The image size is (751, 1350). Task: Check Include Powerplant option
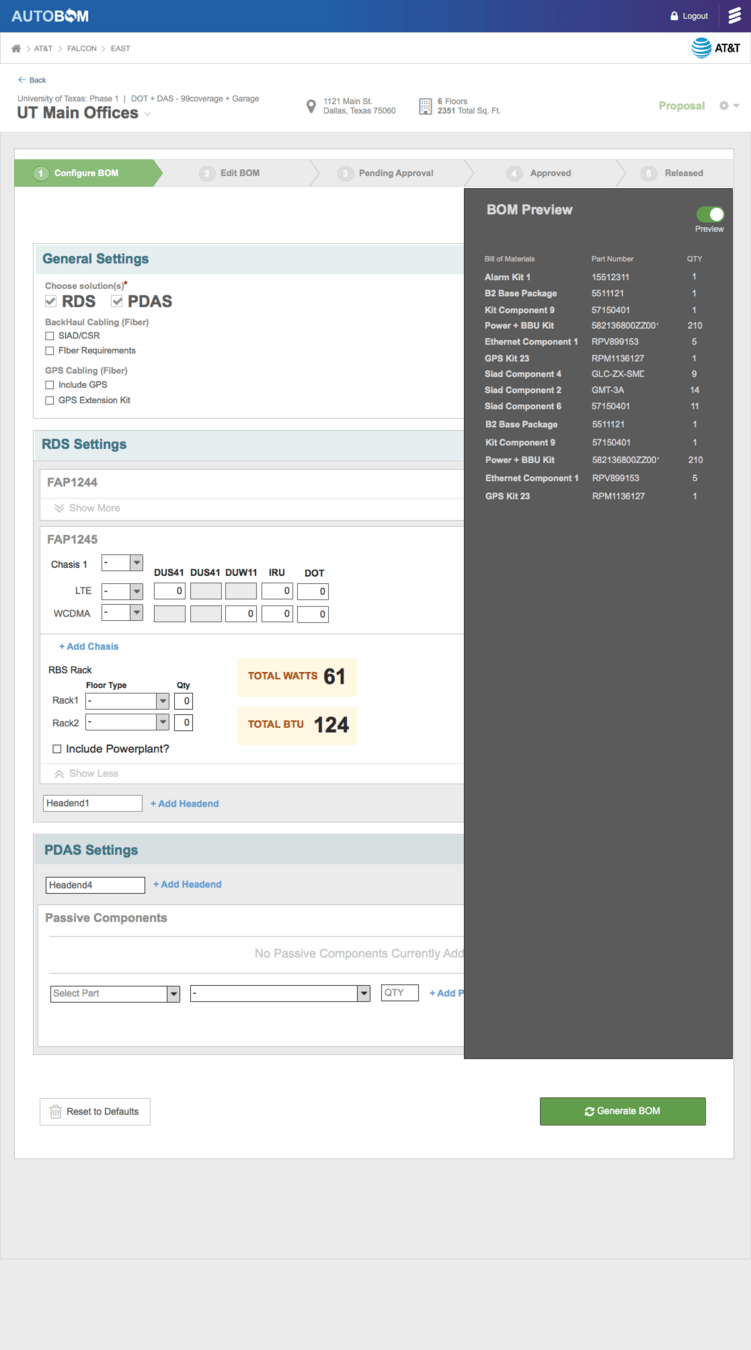point(57,748)
